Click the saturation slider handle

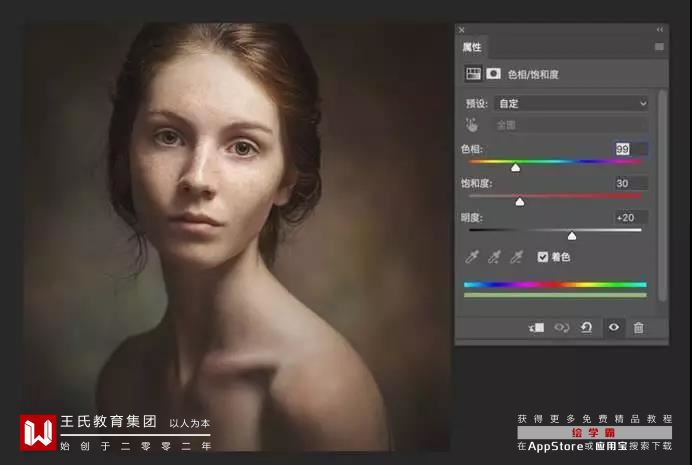520,202
